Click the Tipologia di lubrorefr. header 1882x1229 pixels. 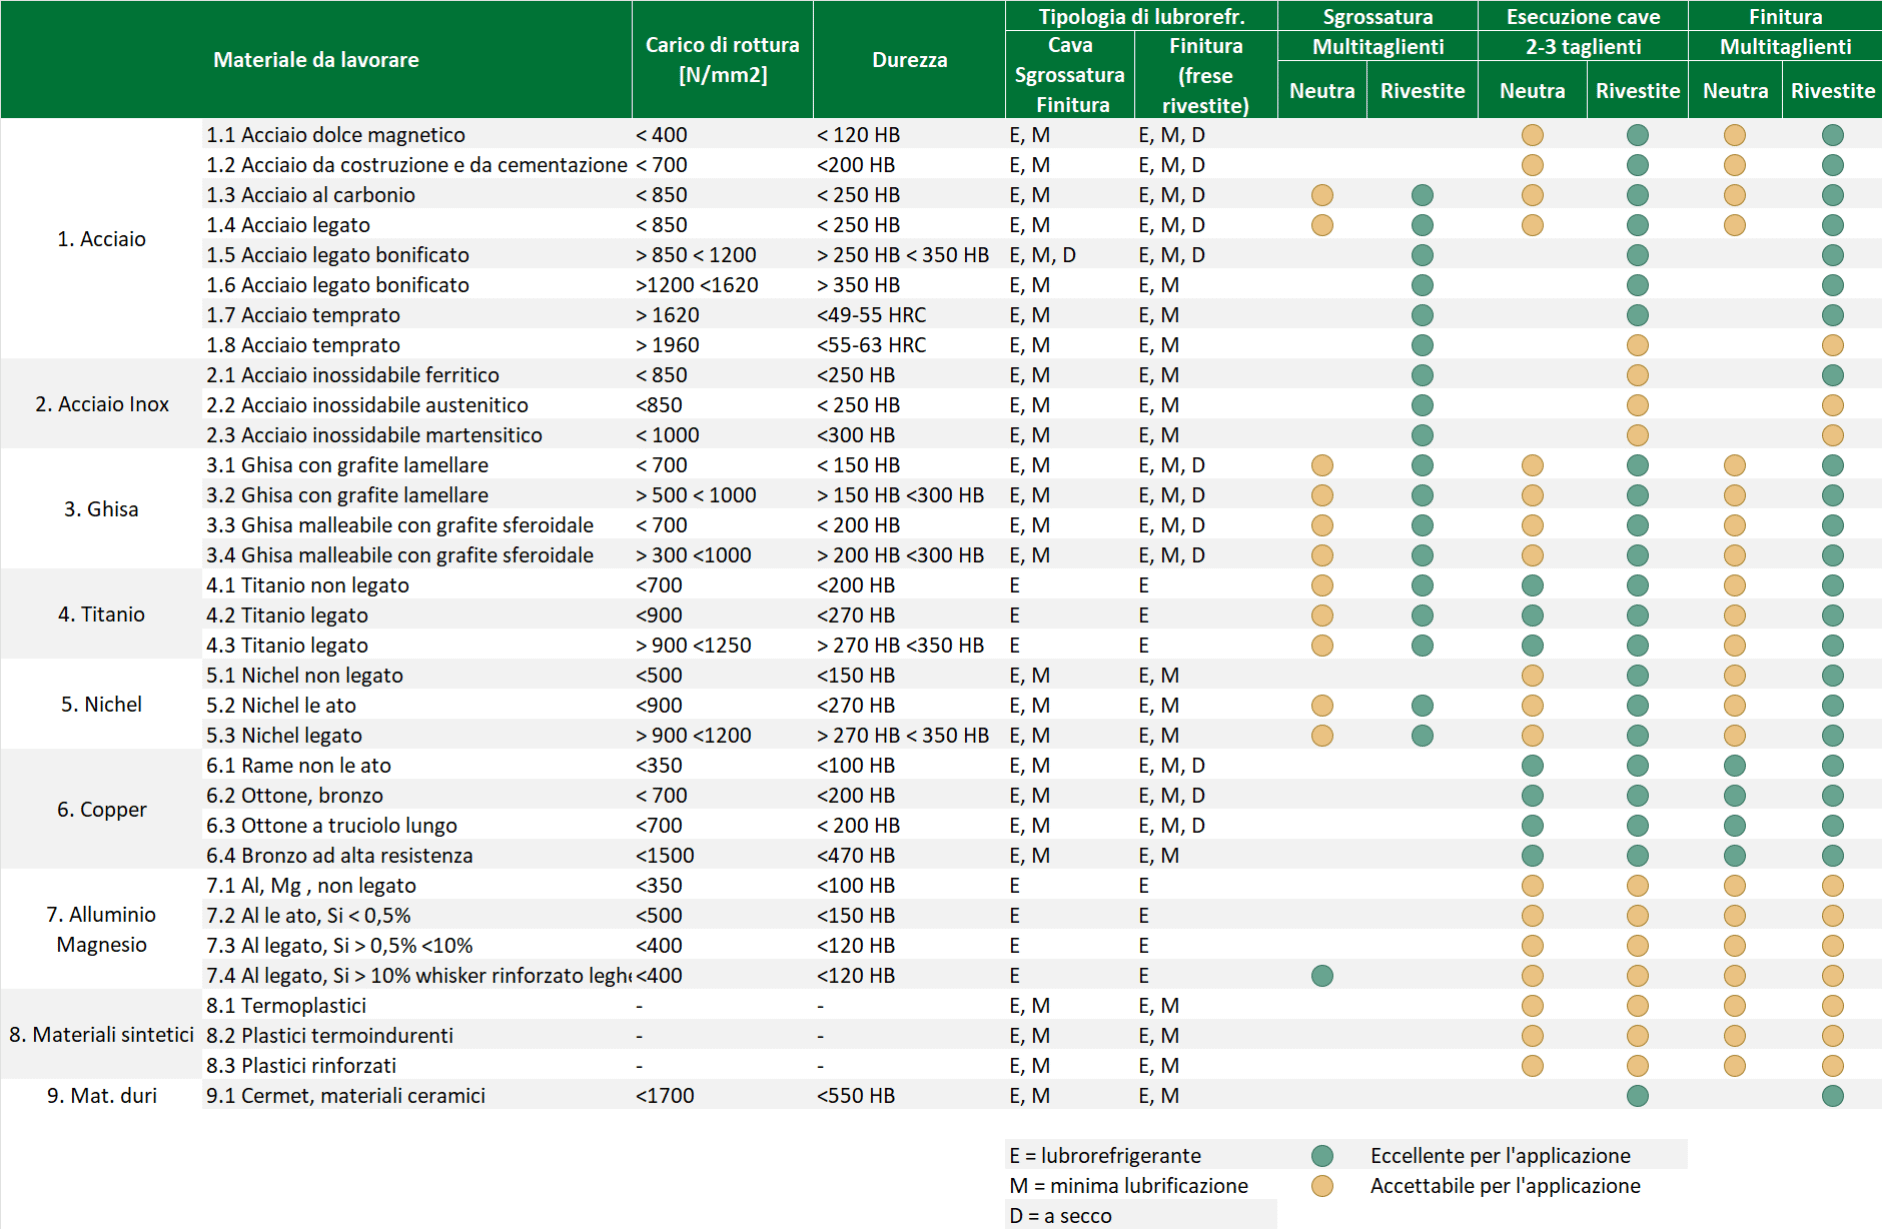(x=1141, y=16)
